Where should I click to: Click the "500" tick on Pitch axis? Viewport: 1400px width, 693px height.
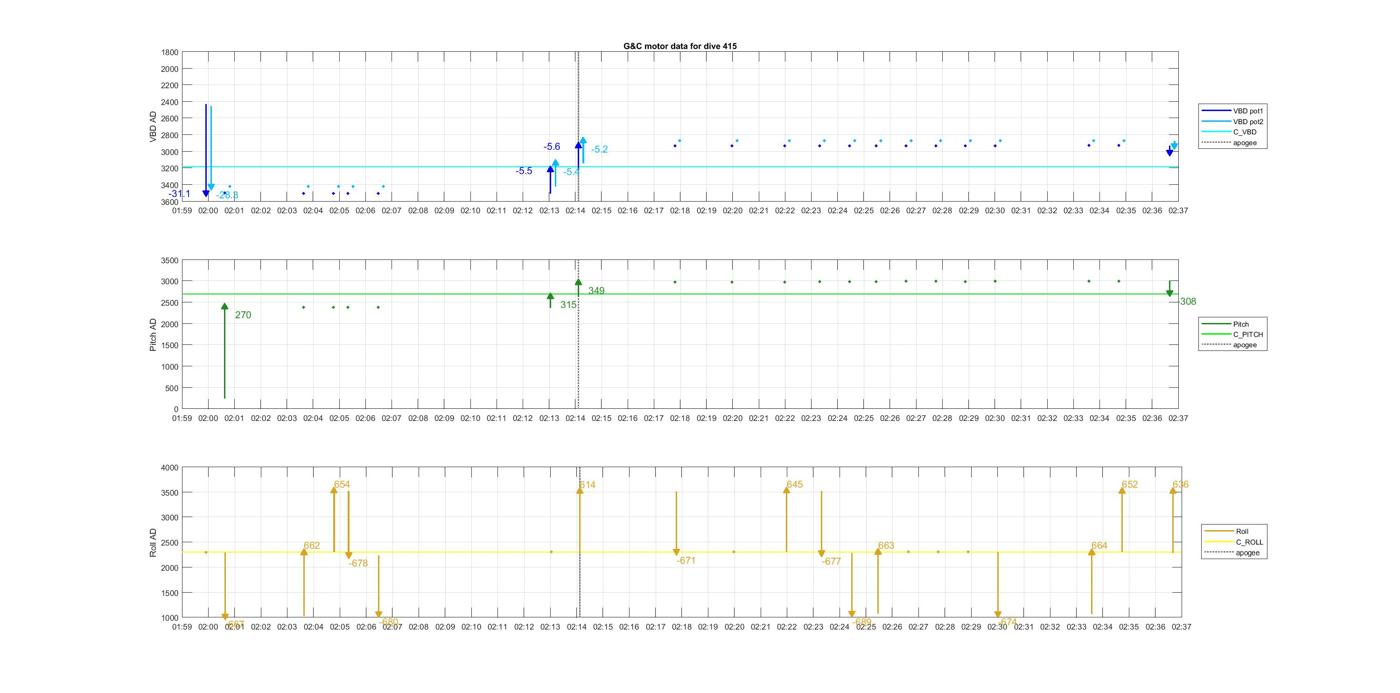pyautogui.click(x=173, y=388)
